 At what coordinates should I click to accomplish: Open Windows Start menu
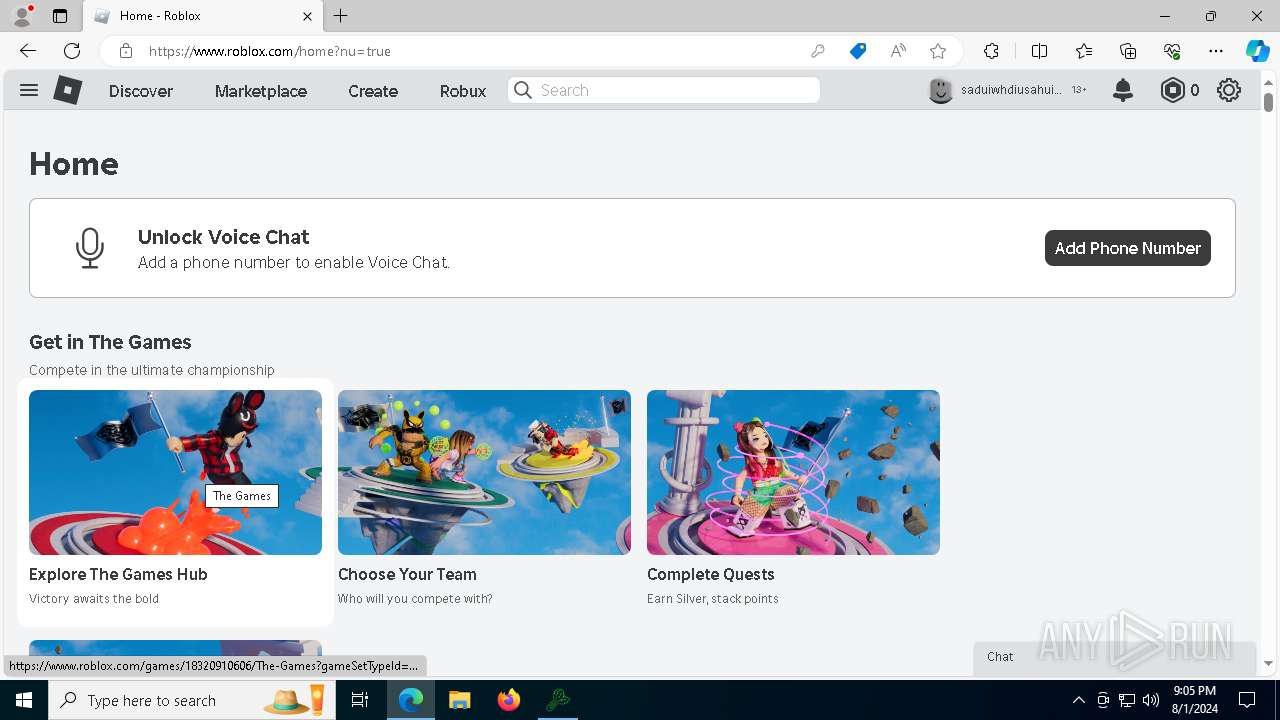pos(24,700)
